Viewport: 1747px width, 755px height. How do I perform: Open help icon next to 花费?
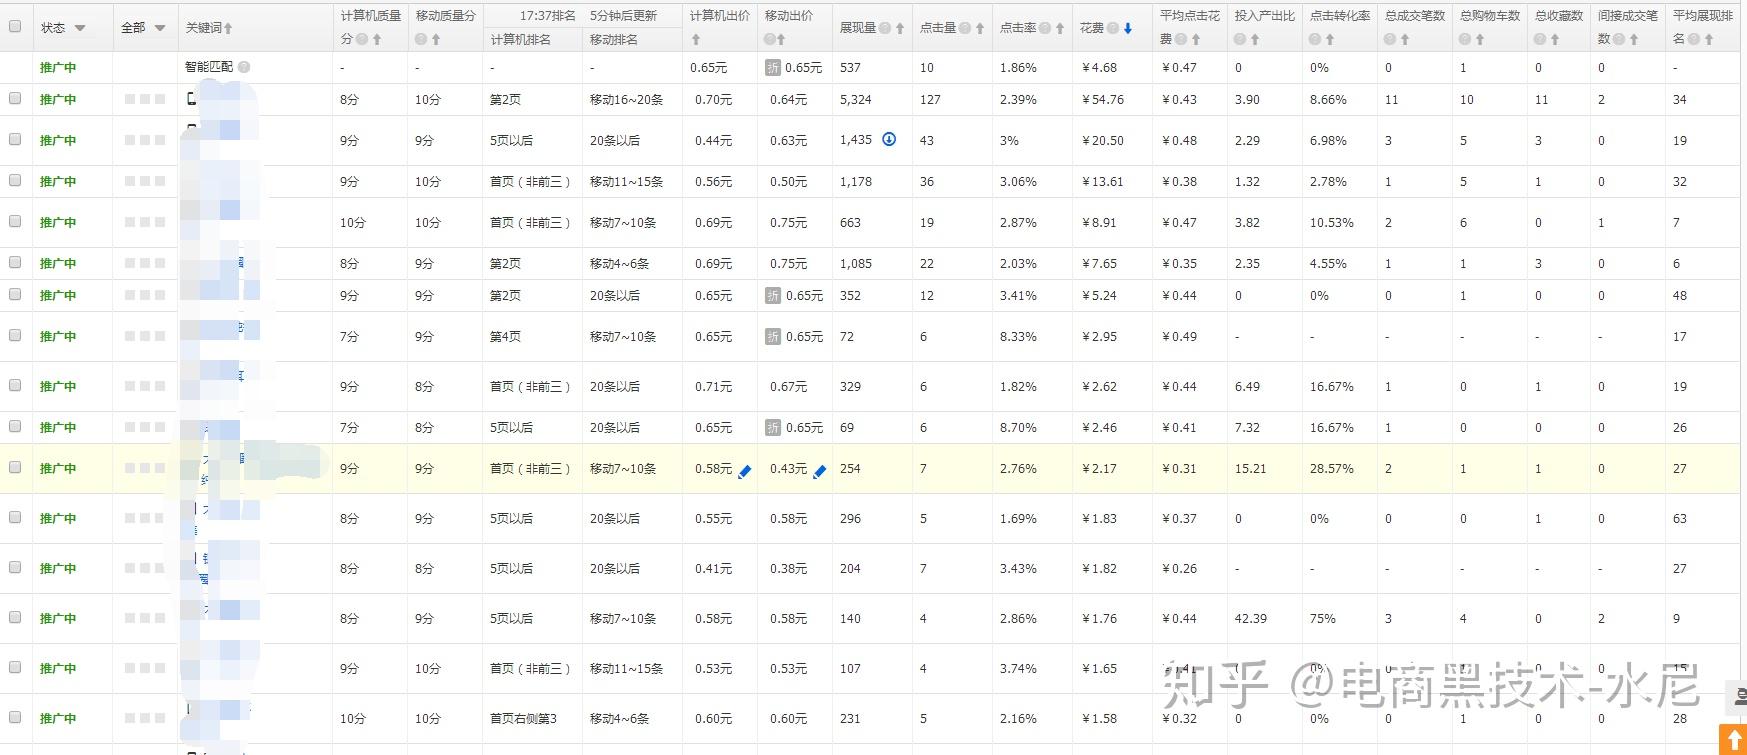(1113, 28)
